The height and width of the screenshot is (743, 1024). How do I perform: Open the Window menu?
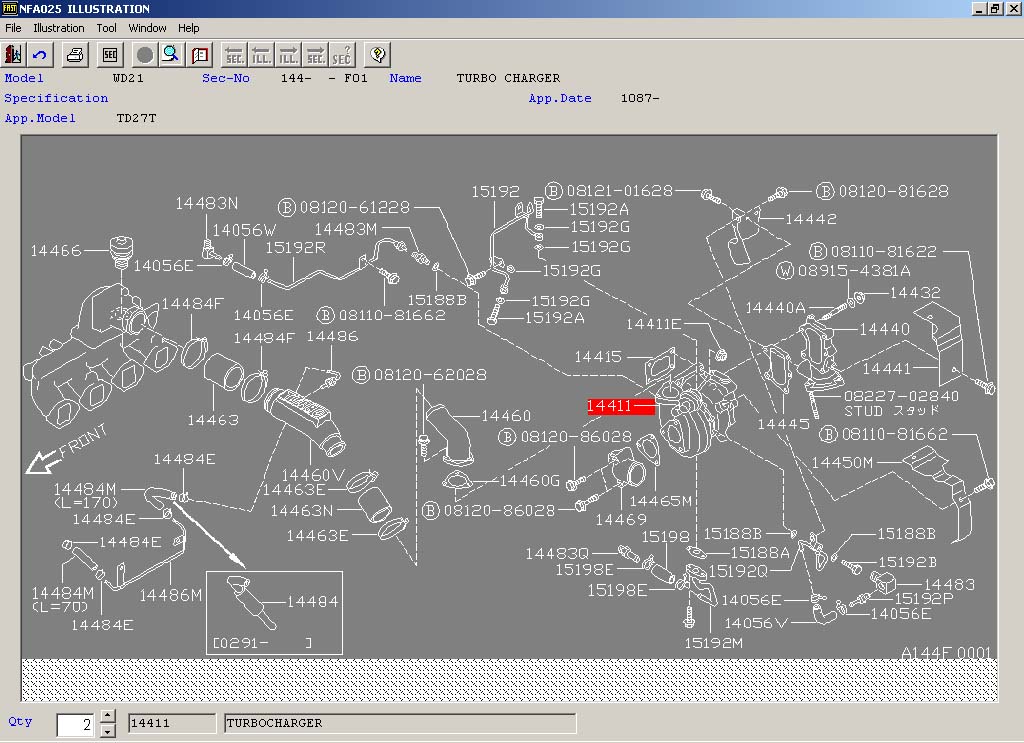148,28
